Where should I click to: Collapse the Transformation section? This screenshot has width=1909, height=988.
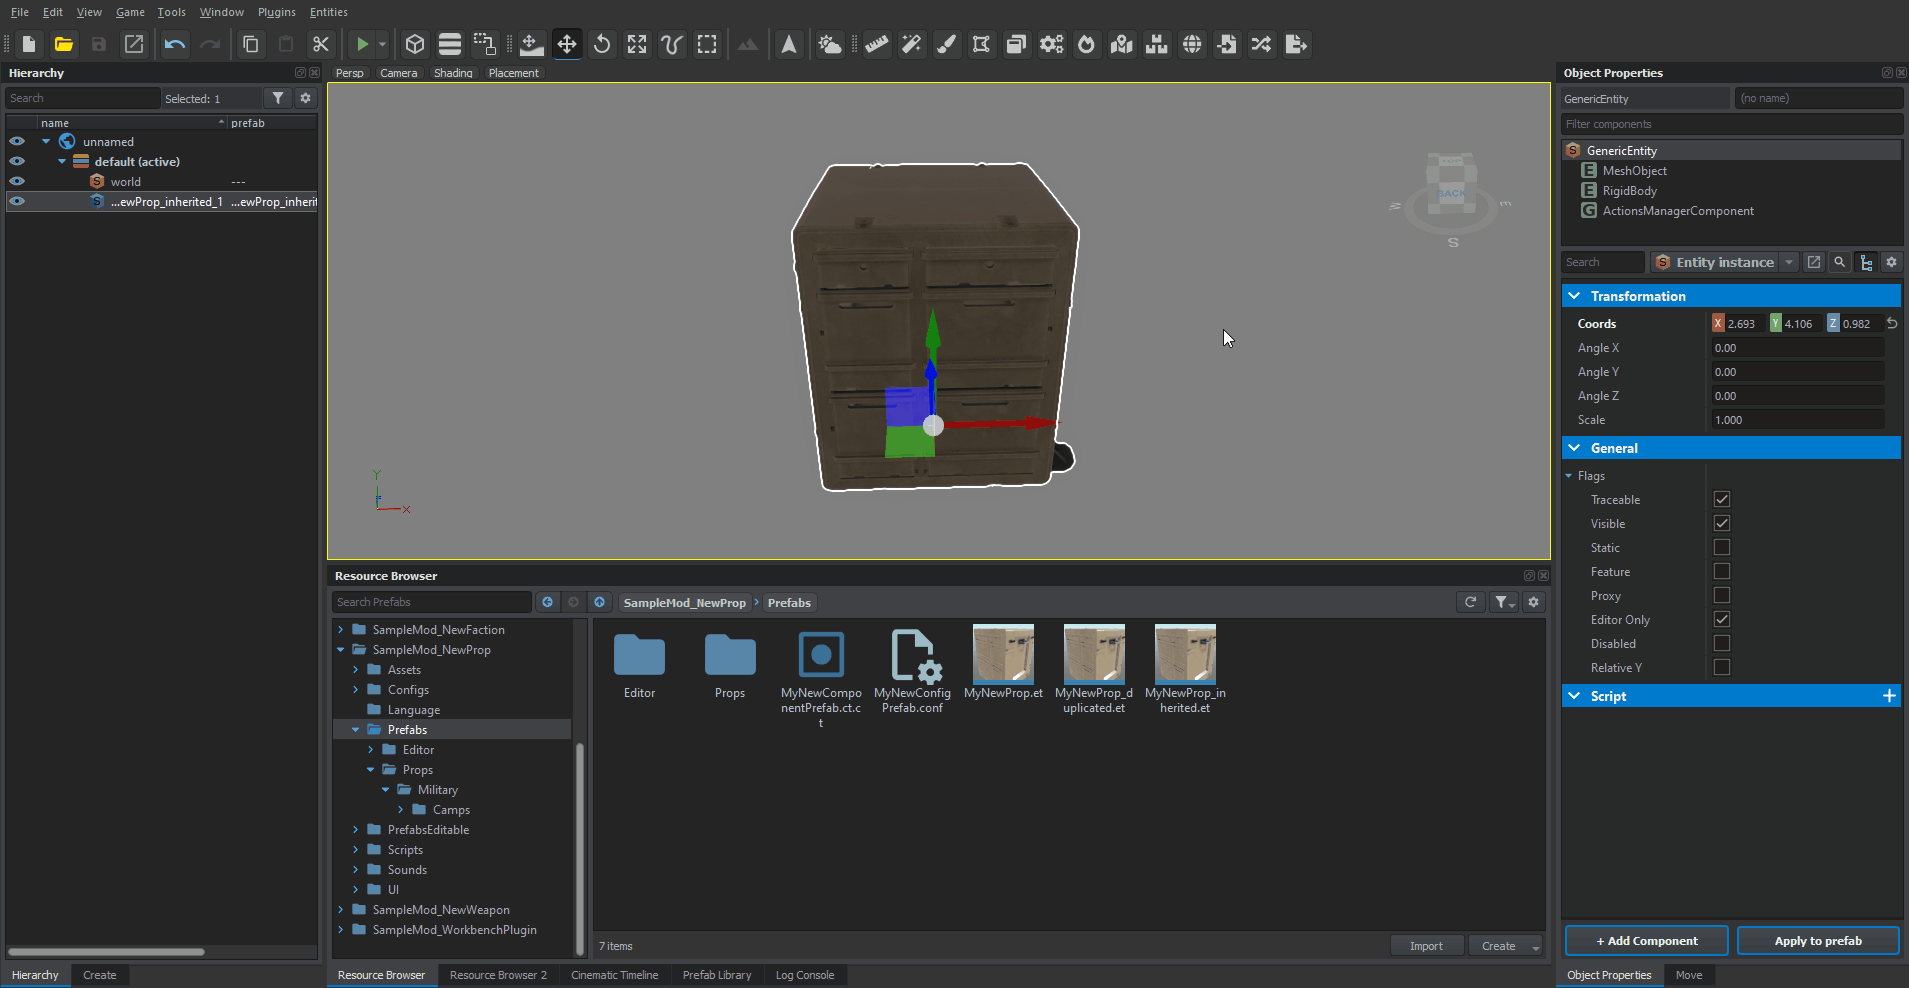(x=1575, y=296)
